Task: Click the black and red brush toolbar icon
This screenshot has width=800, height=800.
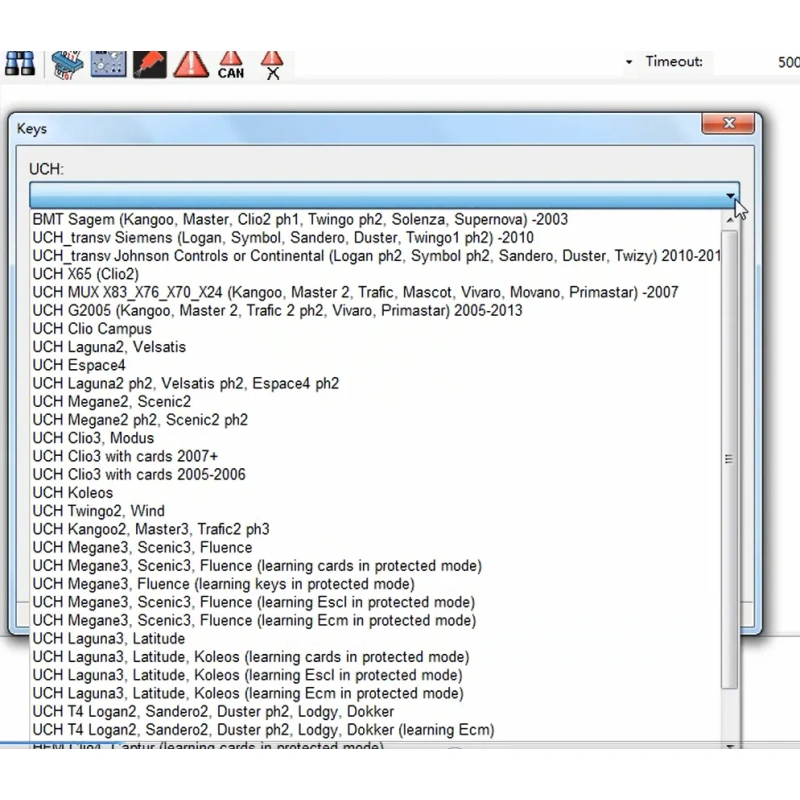Action: 149,65
